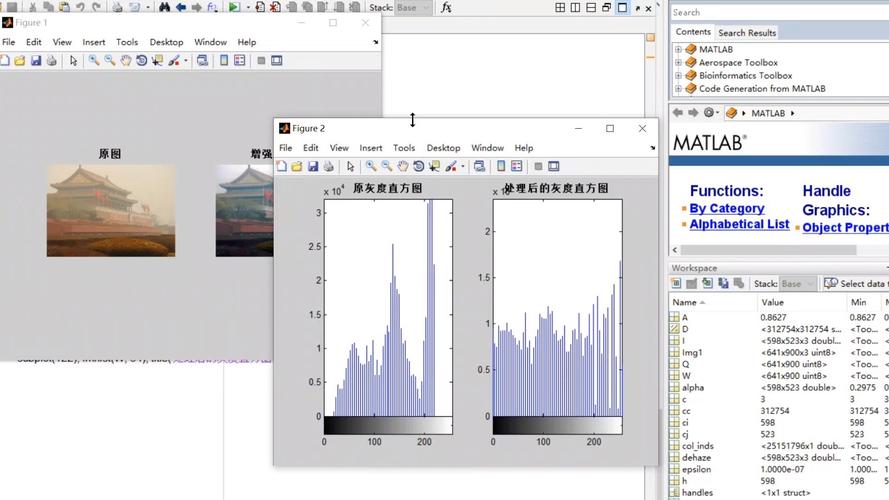Save icon in Figure 1 toolbar
The image size is (889, 500).
tap(36, 61)
